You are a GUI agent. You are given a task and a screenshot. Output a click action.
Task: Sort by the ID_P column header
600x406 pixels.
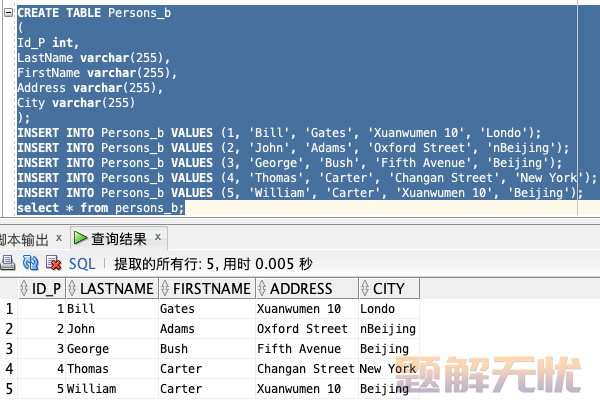pos(42,289)
